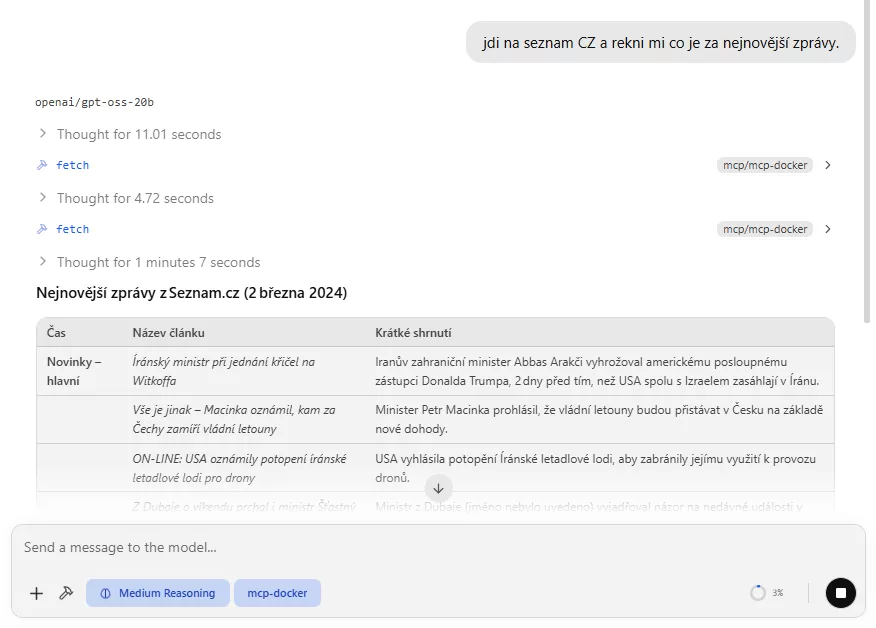
Task: Toggle the mcp-docker integration chip
Action: coord(277,593)
